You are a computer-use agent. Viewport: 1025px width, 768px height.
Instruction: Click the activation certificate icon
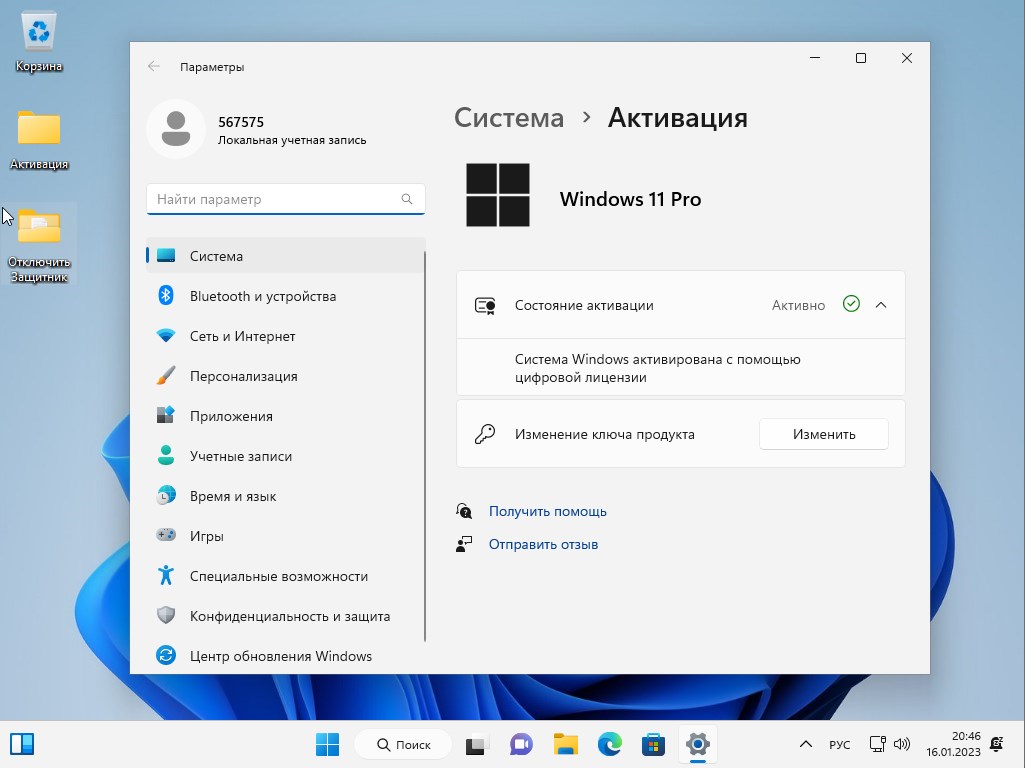click(x=485, y=305)
